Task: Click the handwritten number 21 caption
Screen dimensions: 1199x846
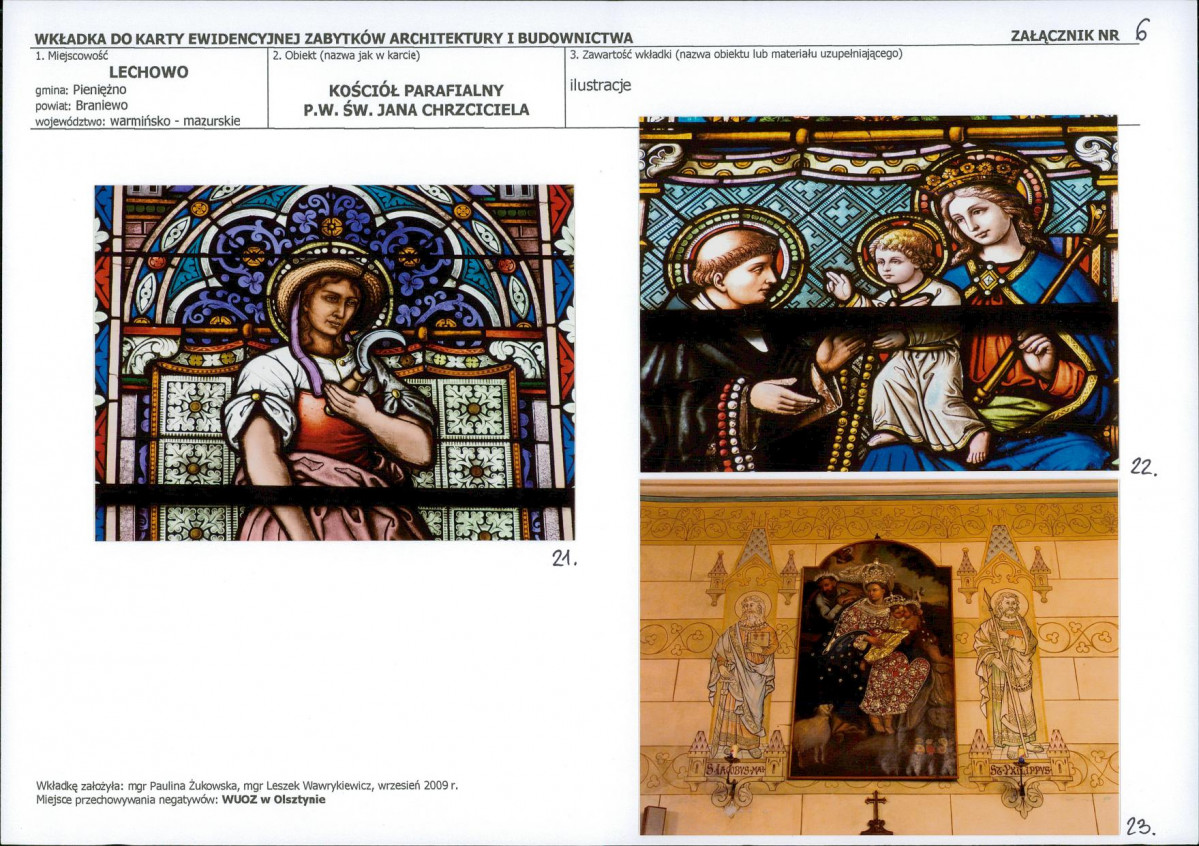Action: point(564,558)
